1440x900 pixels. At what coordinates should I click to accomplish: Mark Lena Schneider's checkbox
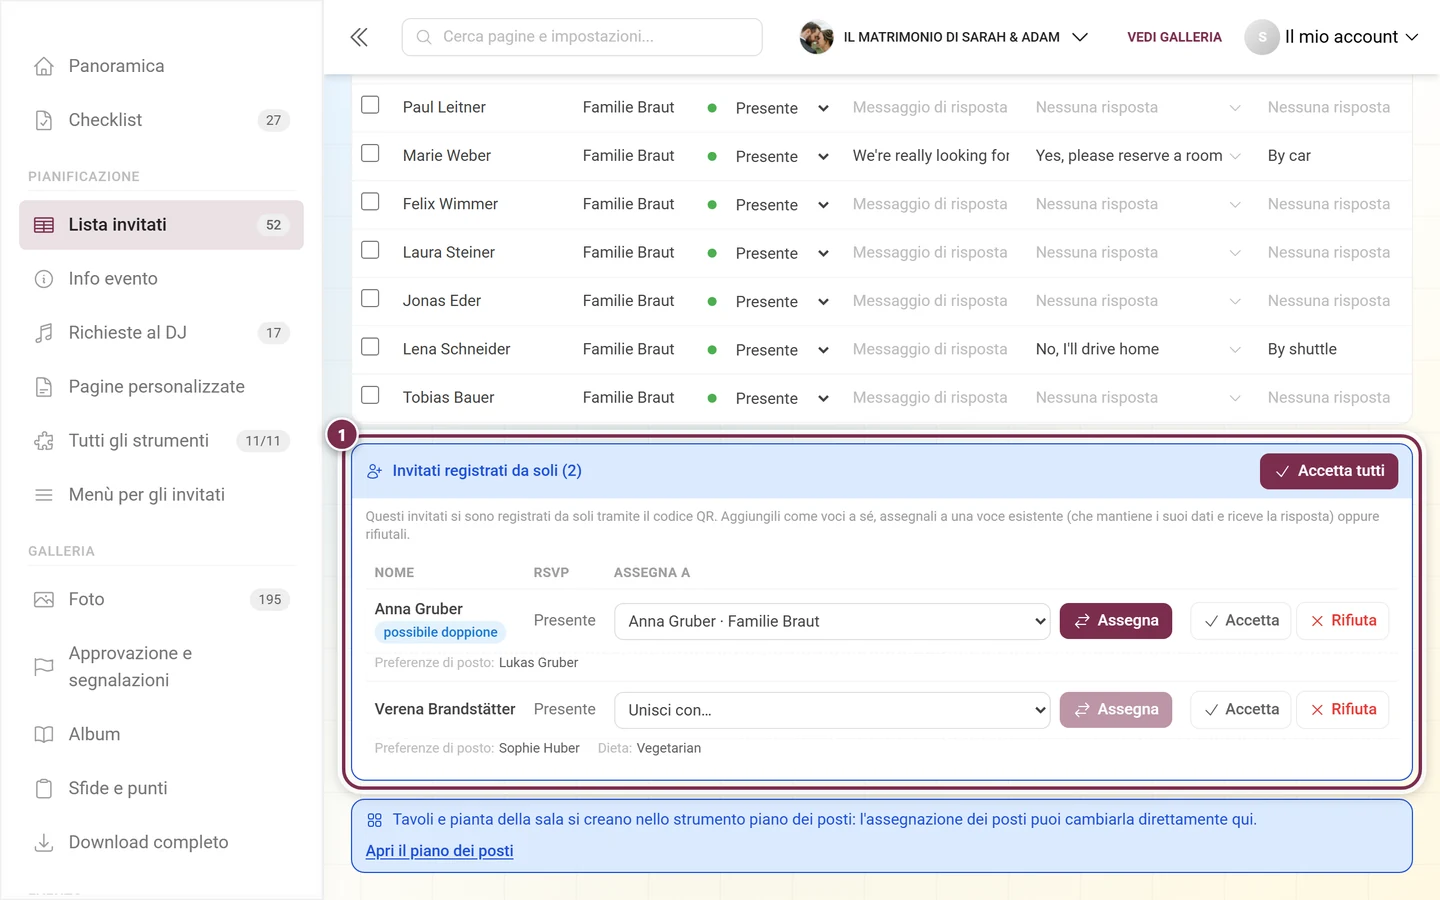click(370, 347)
